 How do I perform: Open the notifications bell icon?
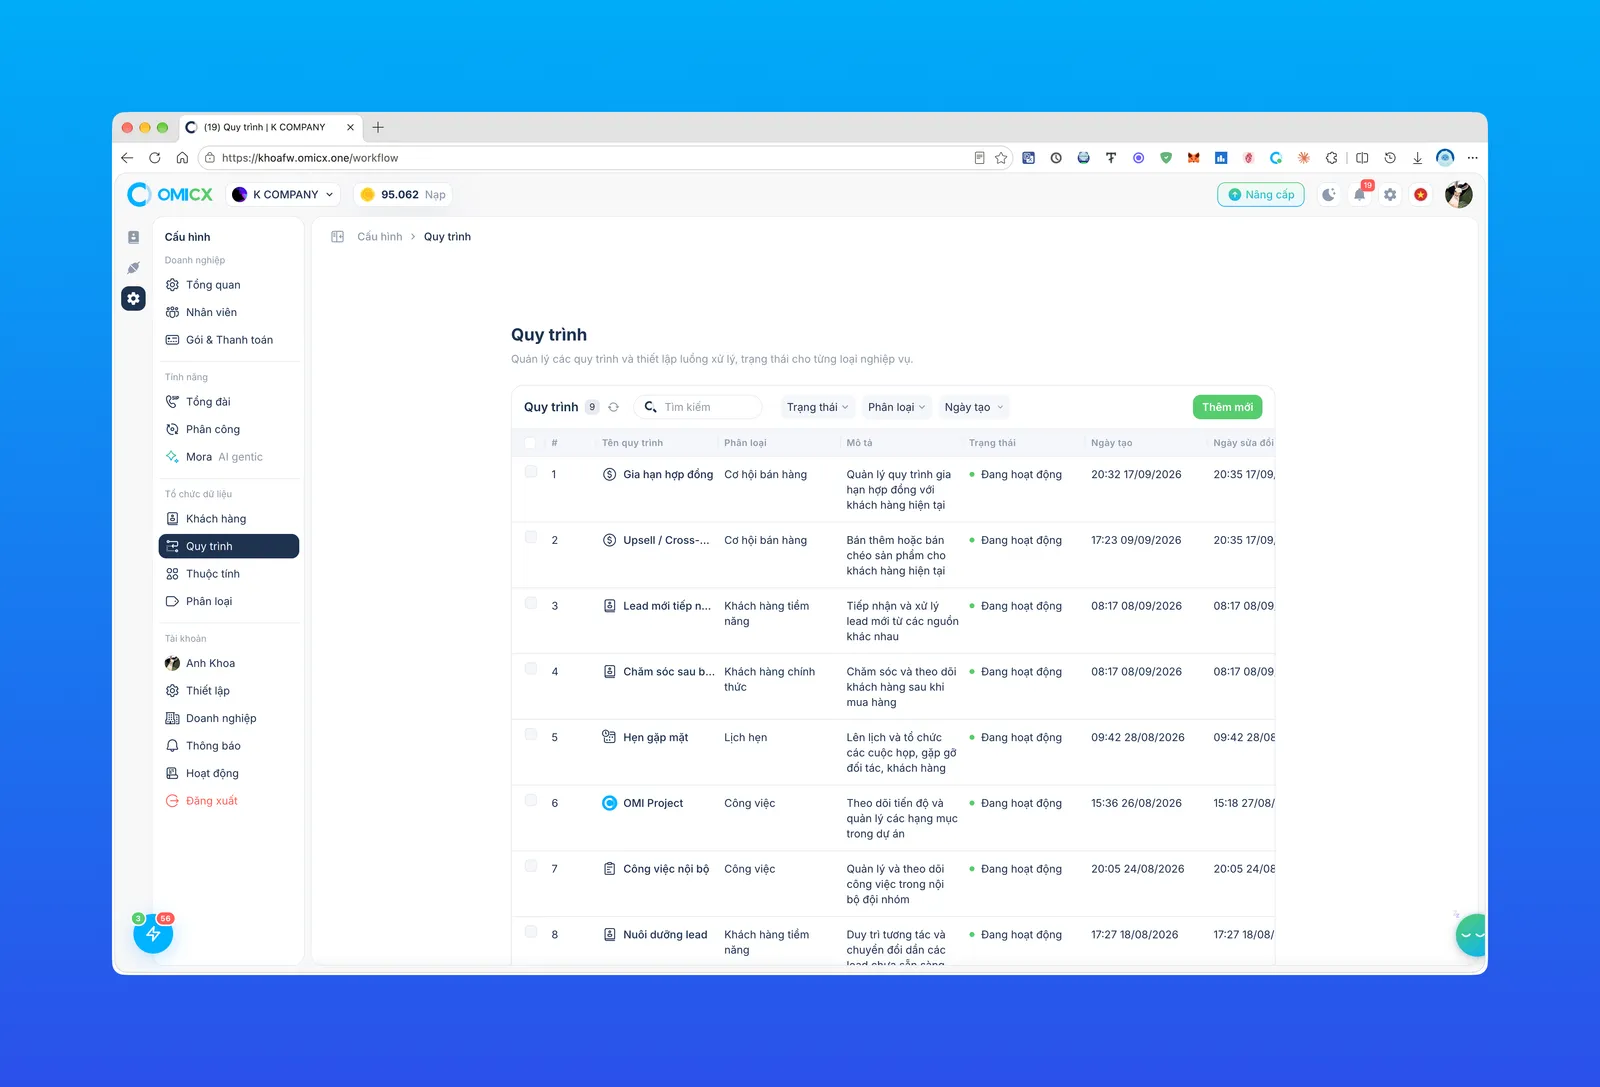[1360, 195]
